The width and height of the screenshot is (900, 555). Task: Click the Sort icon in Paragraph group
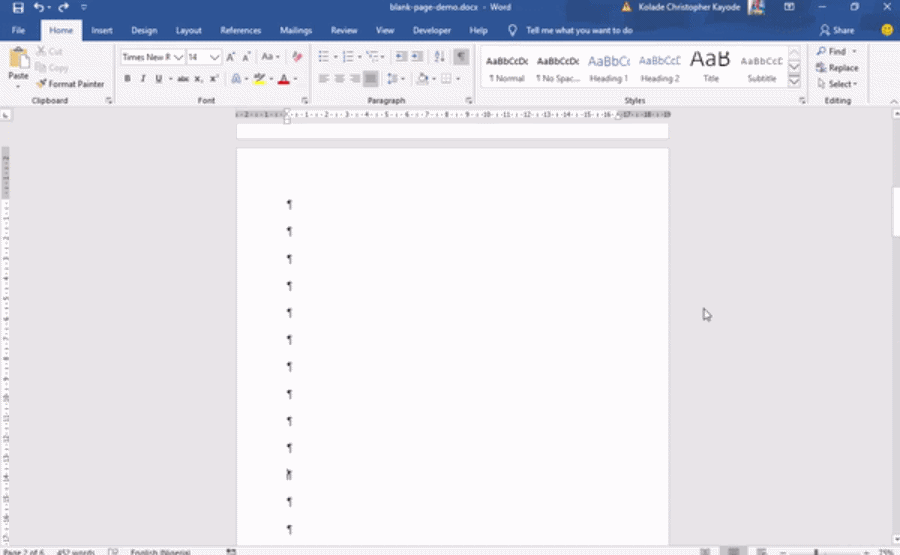tap(440, 57)
